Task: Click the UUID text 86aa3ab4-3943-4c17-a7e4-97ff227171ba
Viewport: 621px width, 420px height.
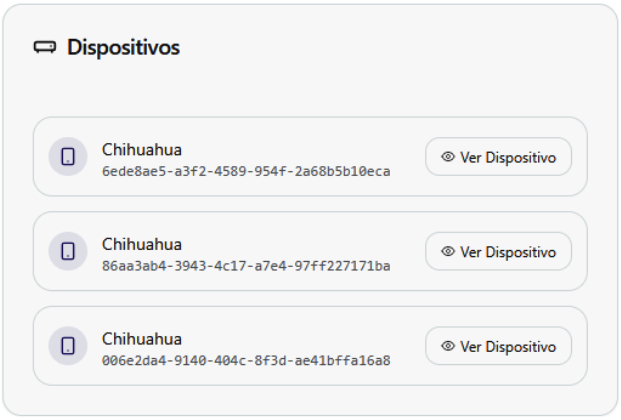Action: tap(246, 266)
